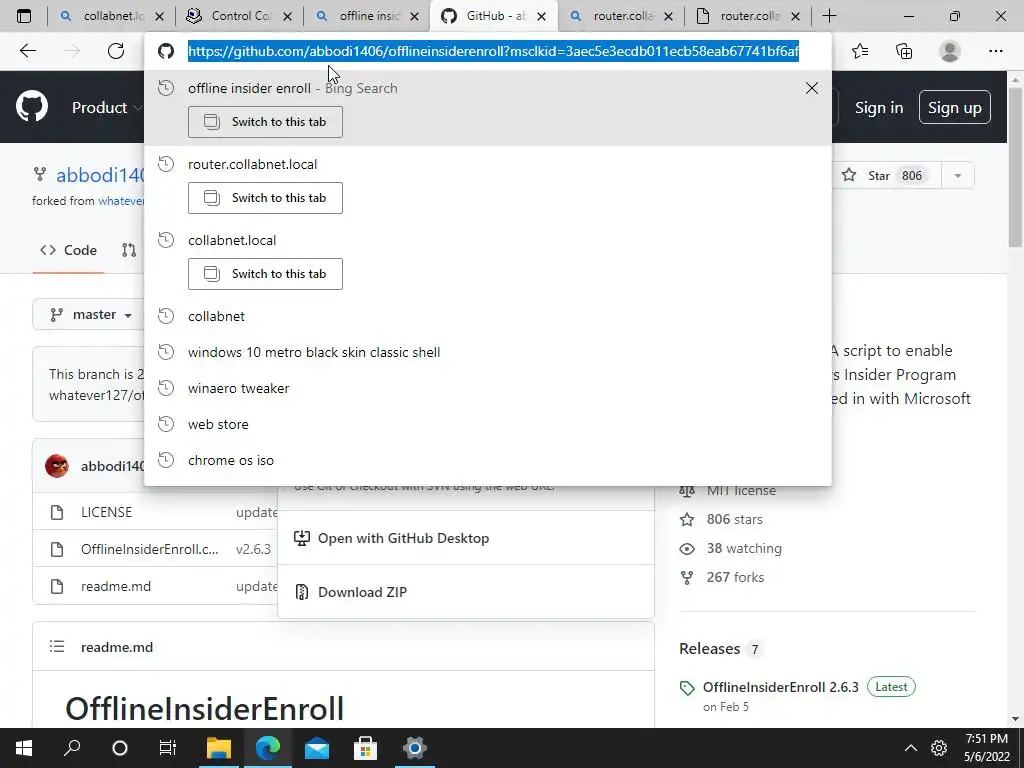This screenshot has width=1024, height=768.
Task: Open a new tab with plus icon
Action: click(x=829, y=16)
